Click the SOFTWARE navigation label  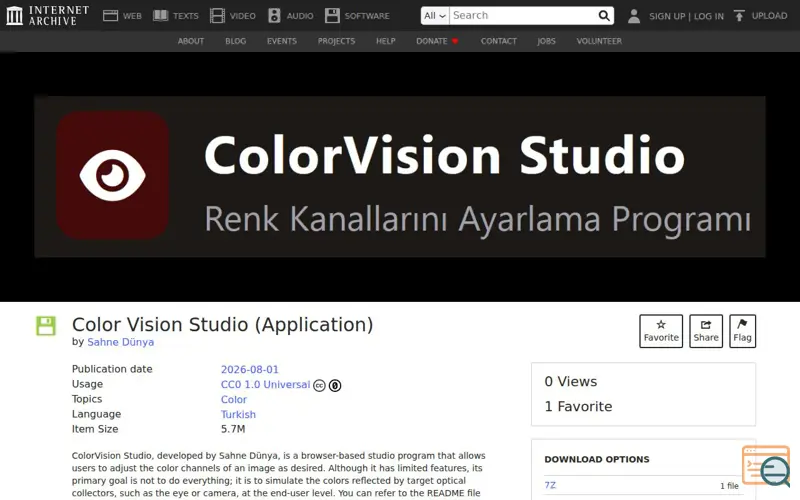(367, 16)
